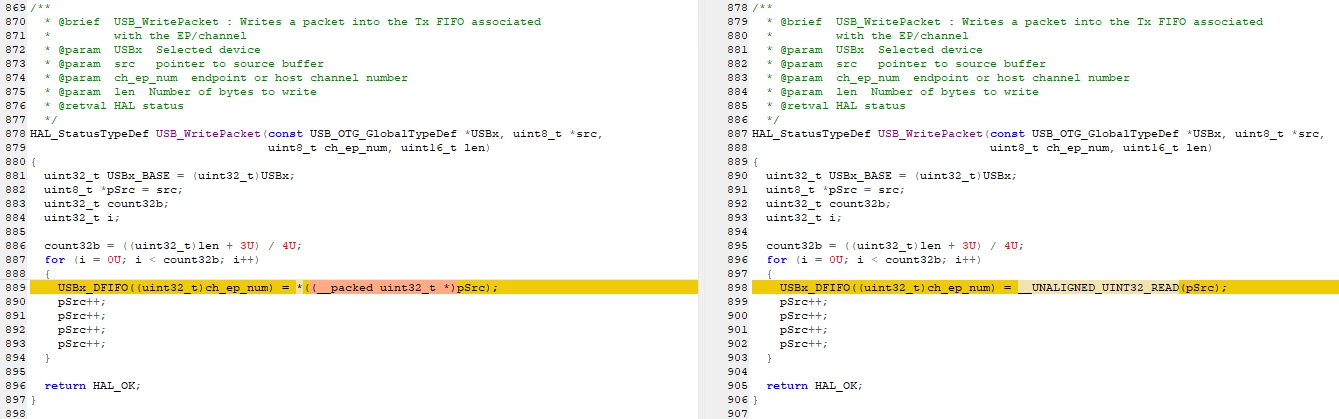Click line number 898 in the left pane
Viewport: 1339px width, 419px height.
pos(14,413)
